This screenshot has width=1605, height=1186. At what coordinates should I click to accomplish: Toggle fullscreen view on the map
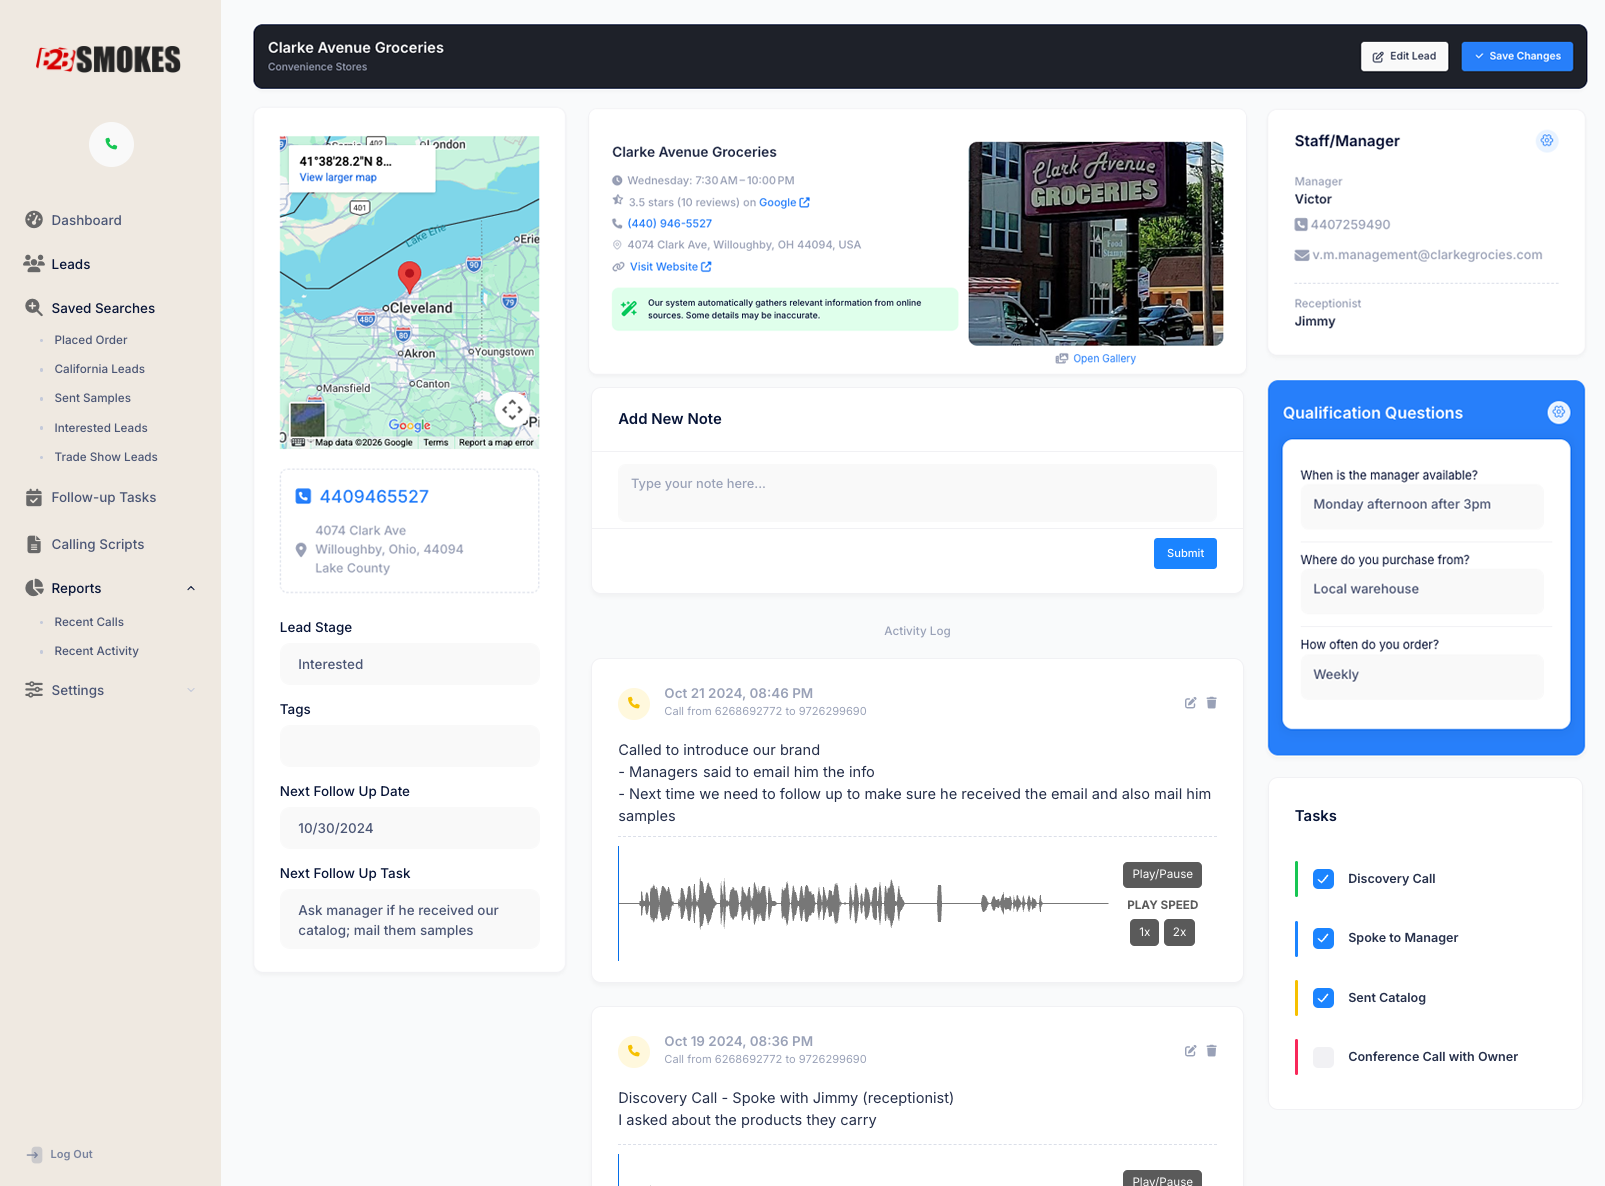(x=512, y=409)
